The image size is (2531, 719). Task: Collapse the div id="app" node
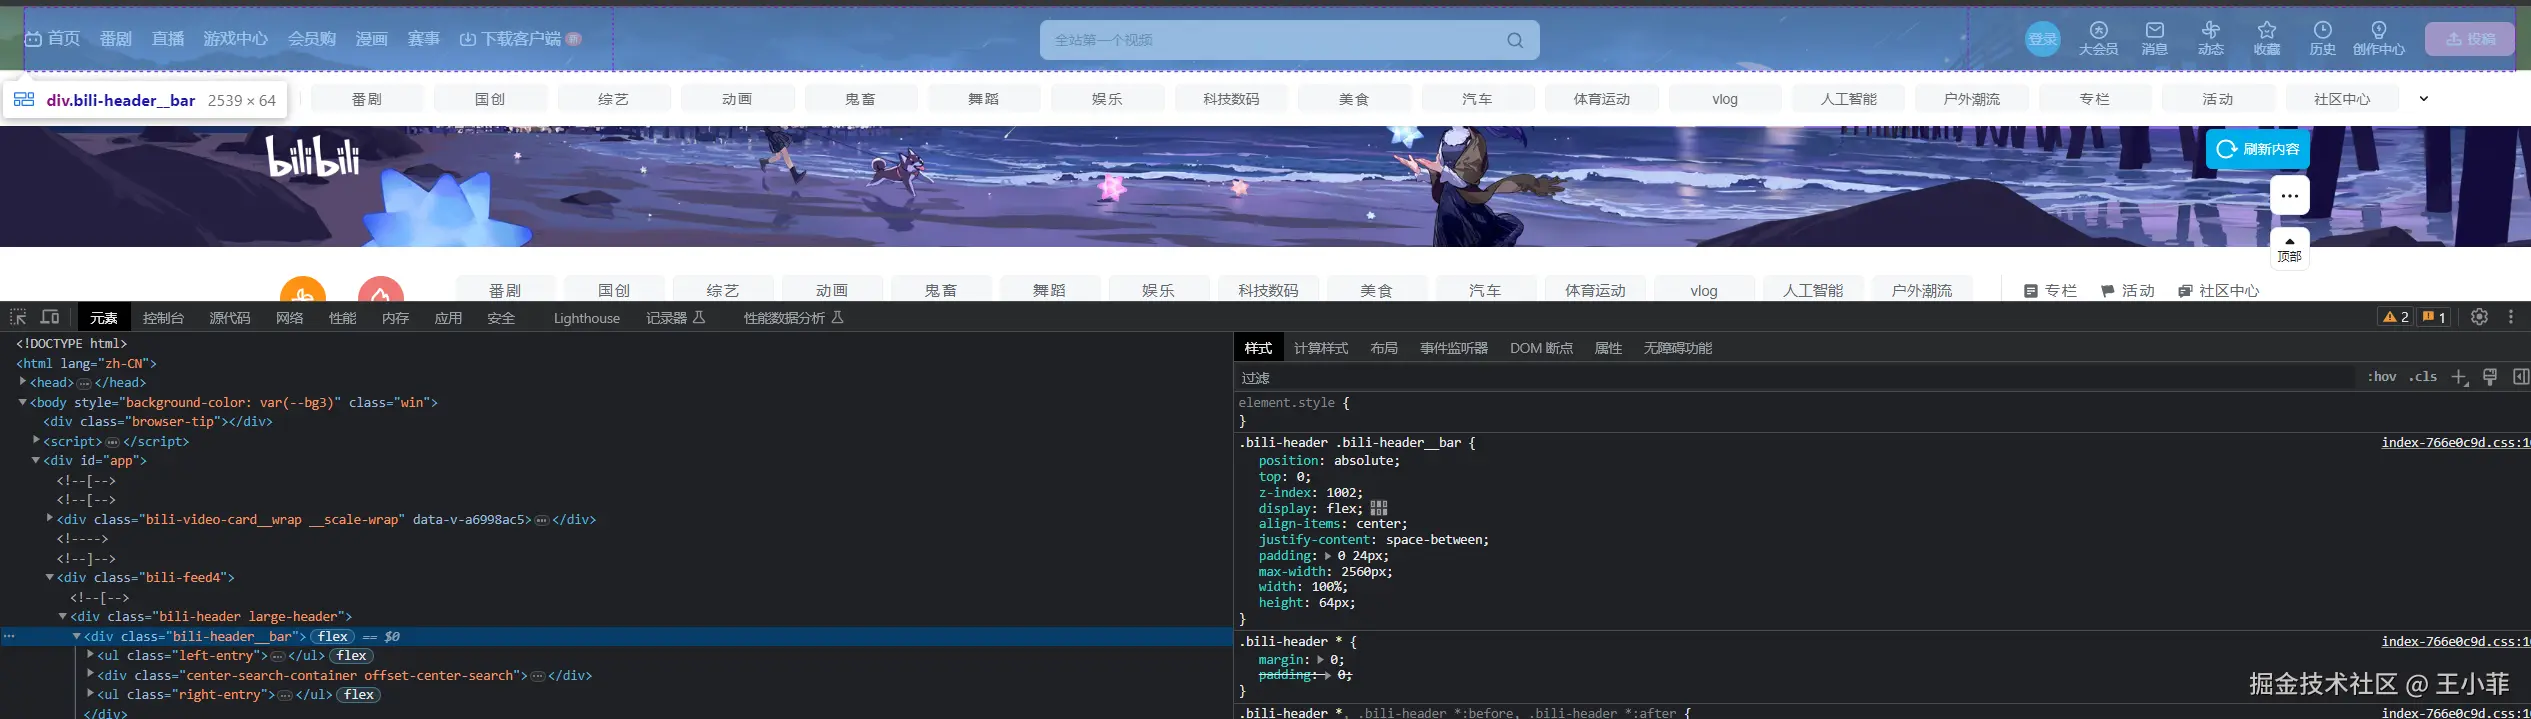pos(36,461)
